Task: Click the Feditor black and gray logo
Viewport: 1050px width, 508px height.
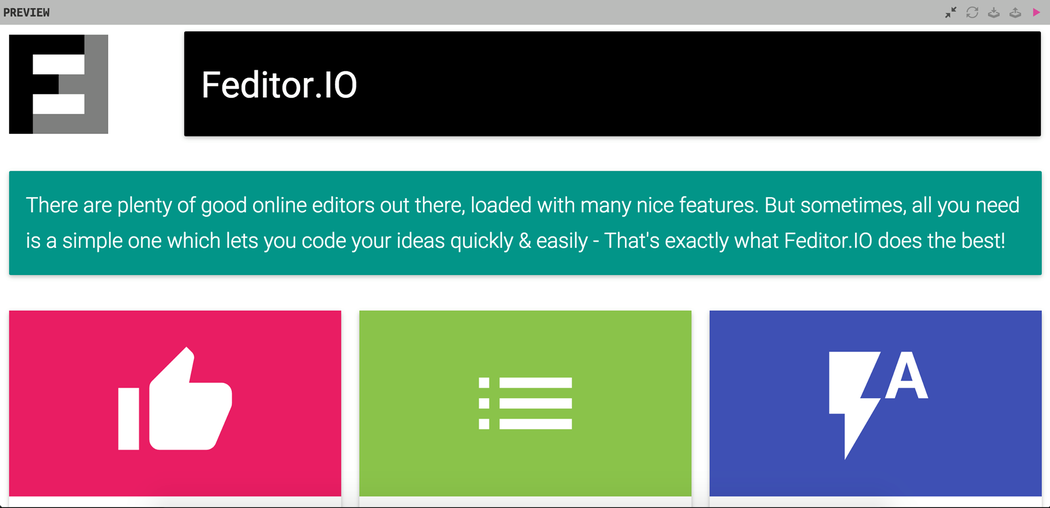Action: [x=58, y=84]
